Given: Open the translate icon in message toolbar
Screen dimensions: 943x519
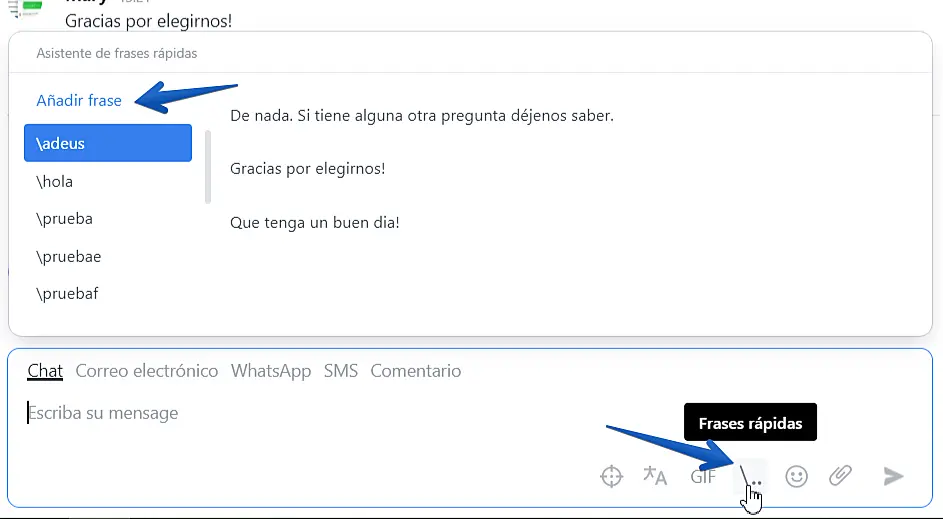Looking at the screenshot, I should pos(655,476).
